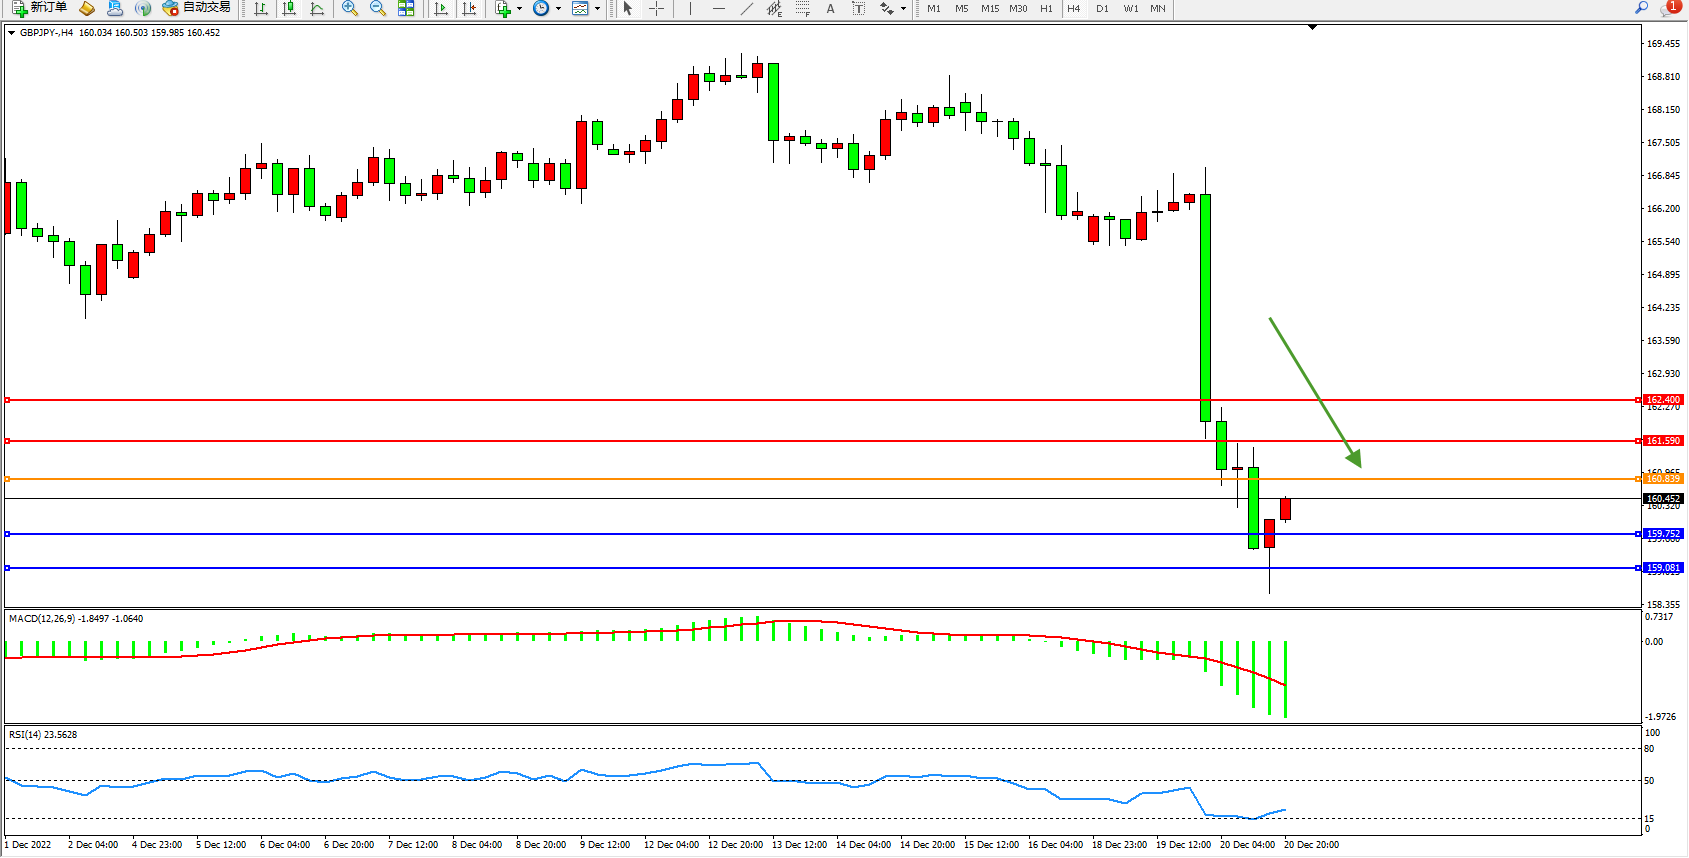Toggle AutoTrading (自动交易) button

(197, 8)
